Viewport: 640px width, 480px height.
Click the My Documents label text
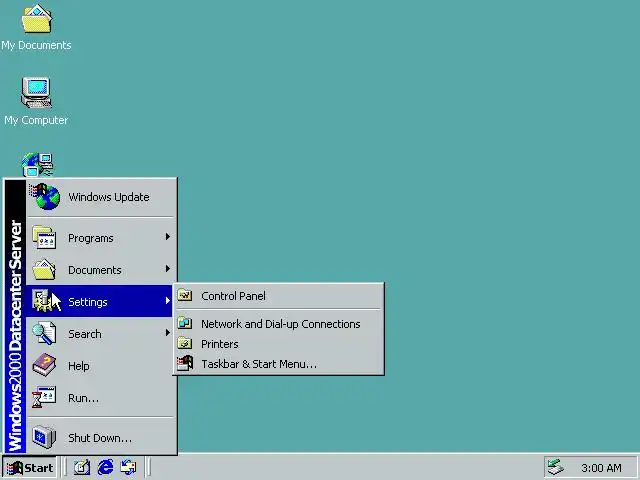(36, 45)
